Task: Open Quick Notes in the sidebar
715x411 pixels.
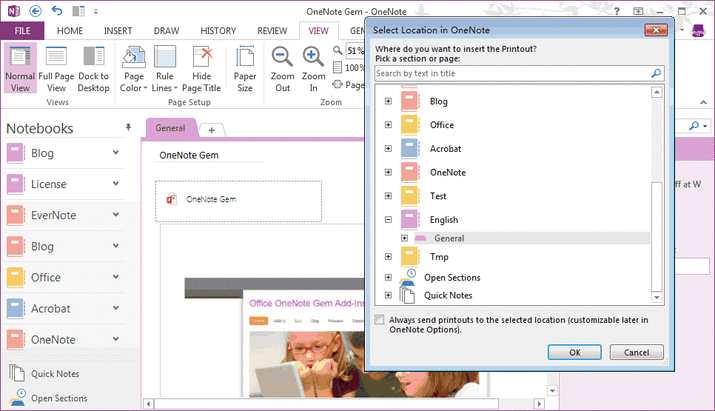Action: (55, 374)
